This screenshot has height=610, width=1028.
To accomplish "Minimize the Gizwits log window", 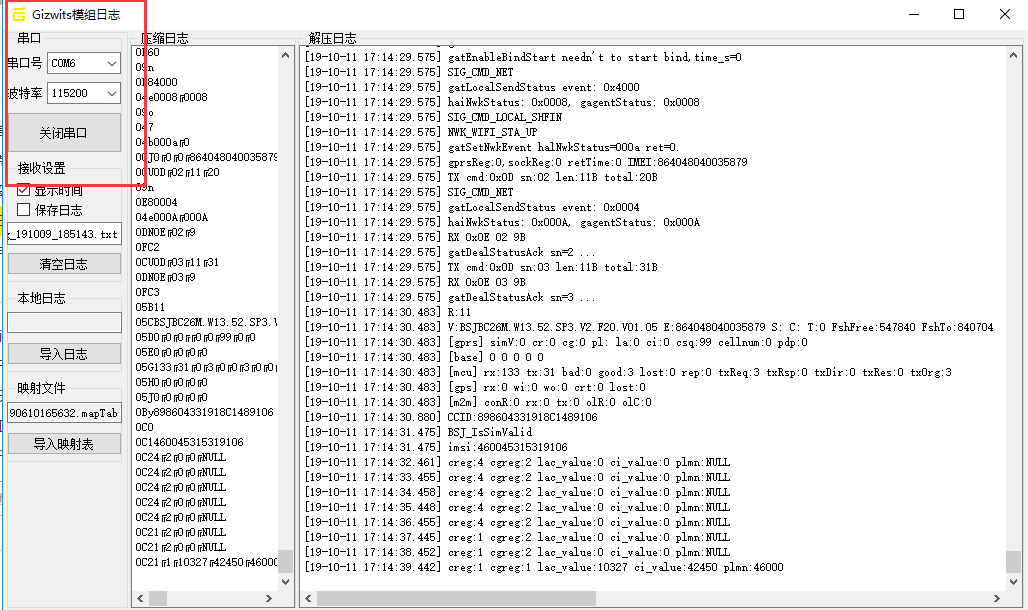I will 912,14.
